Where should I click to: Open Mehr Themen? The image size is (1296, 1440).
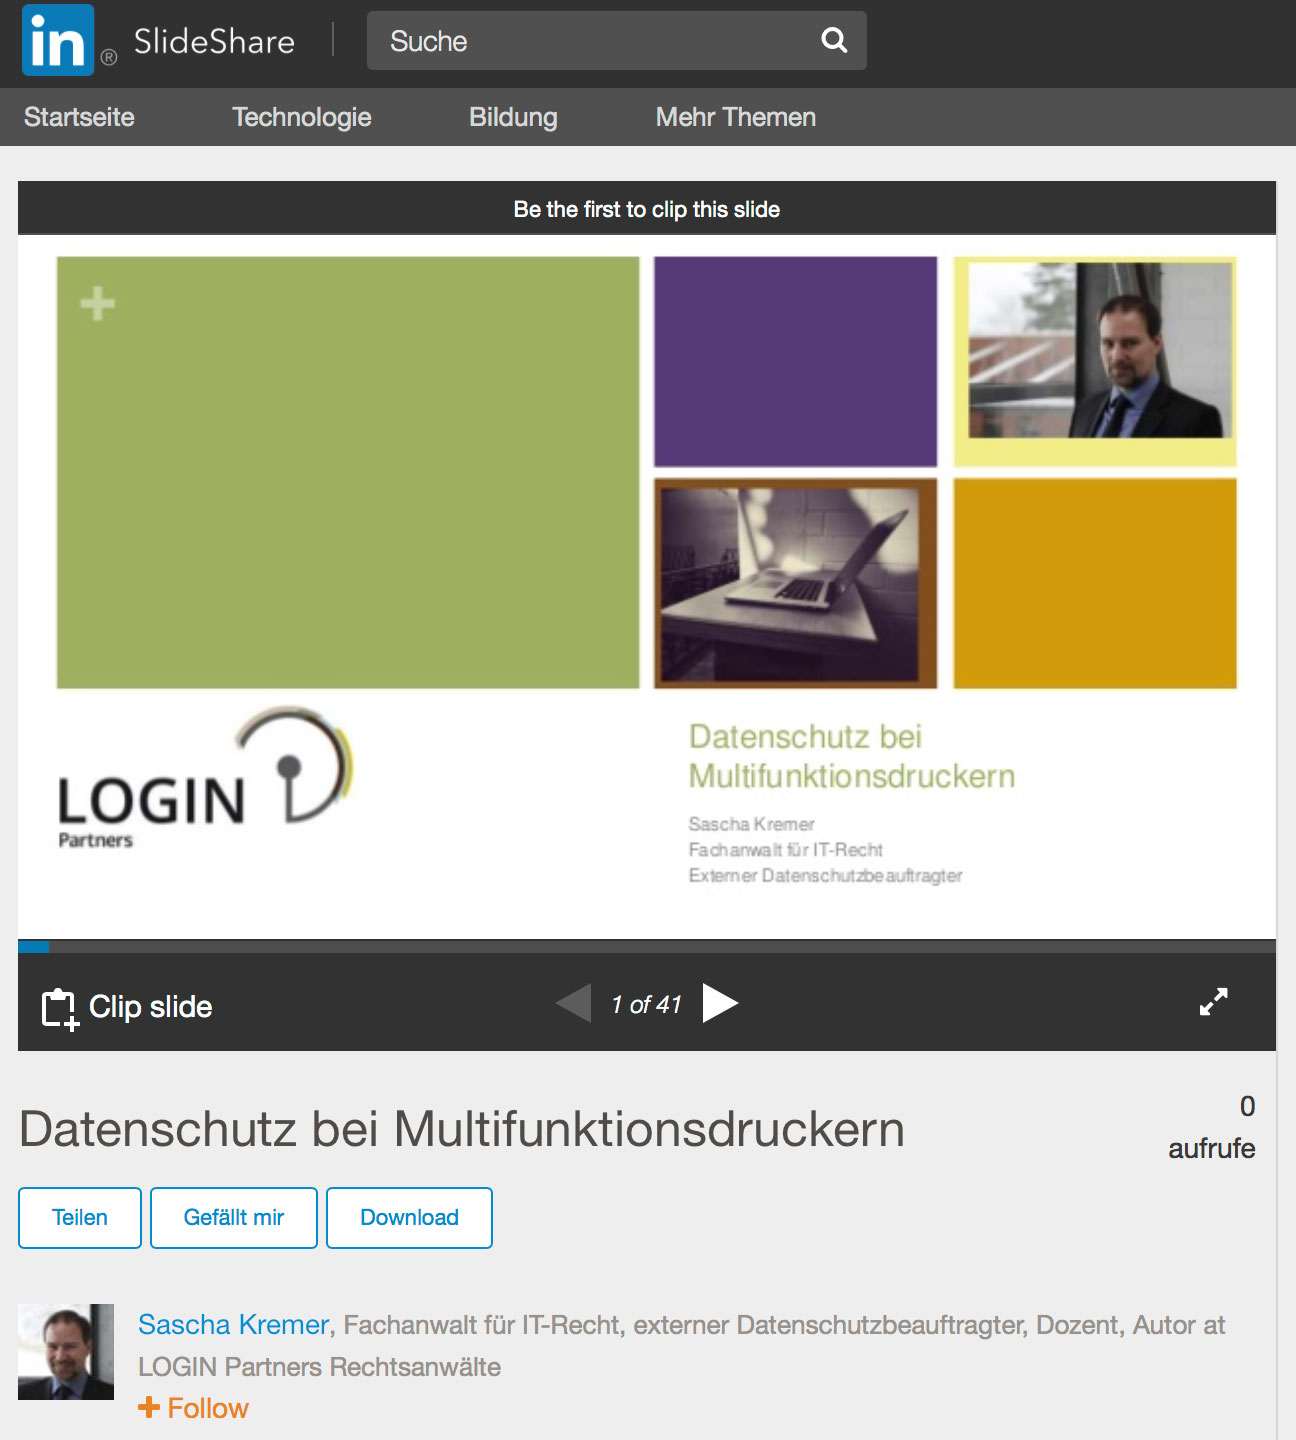tap(735, 117)
